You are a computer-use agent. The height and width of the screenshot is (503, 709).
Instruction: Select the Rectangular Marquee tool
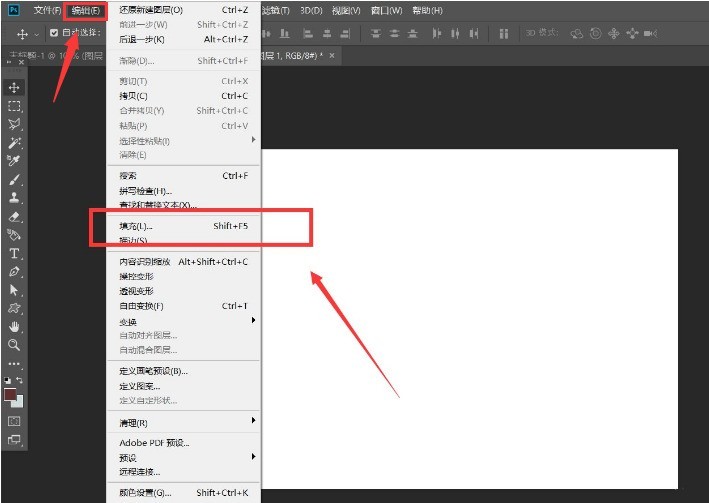point(14,106)
